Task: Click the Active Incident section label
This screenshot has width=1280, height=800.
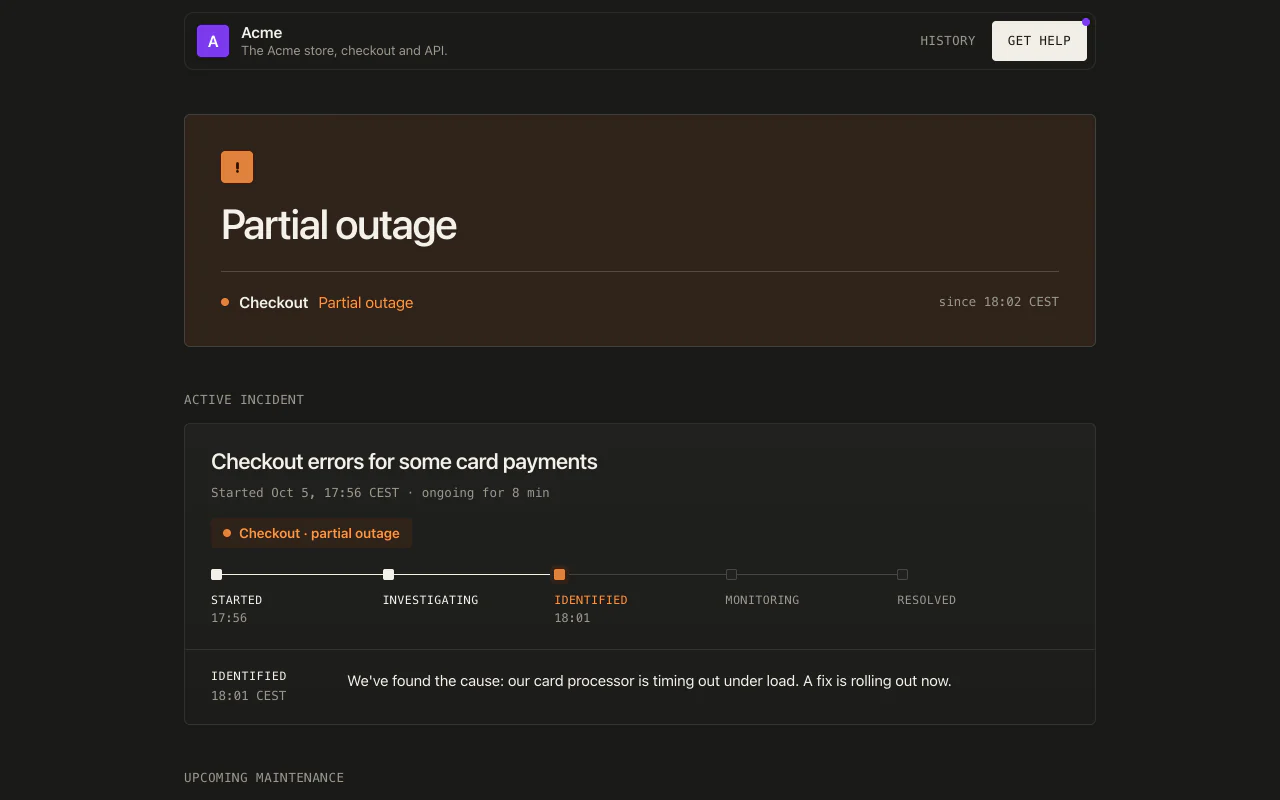Action: click(244, 400)
